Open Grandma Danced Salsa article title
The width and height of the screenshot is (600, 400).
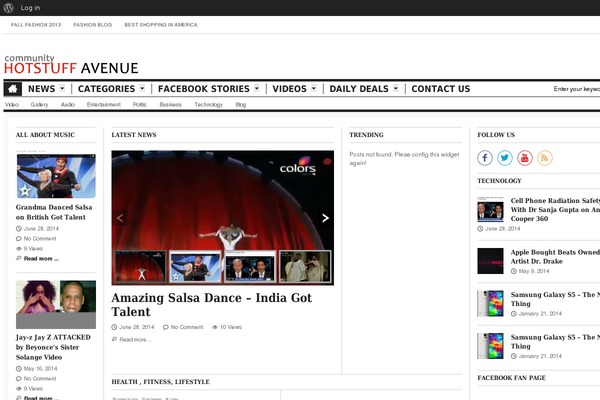coord(54,212)
